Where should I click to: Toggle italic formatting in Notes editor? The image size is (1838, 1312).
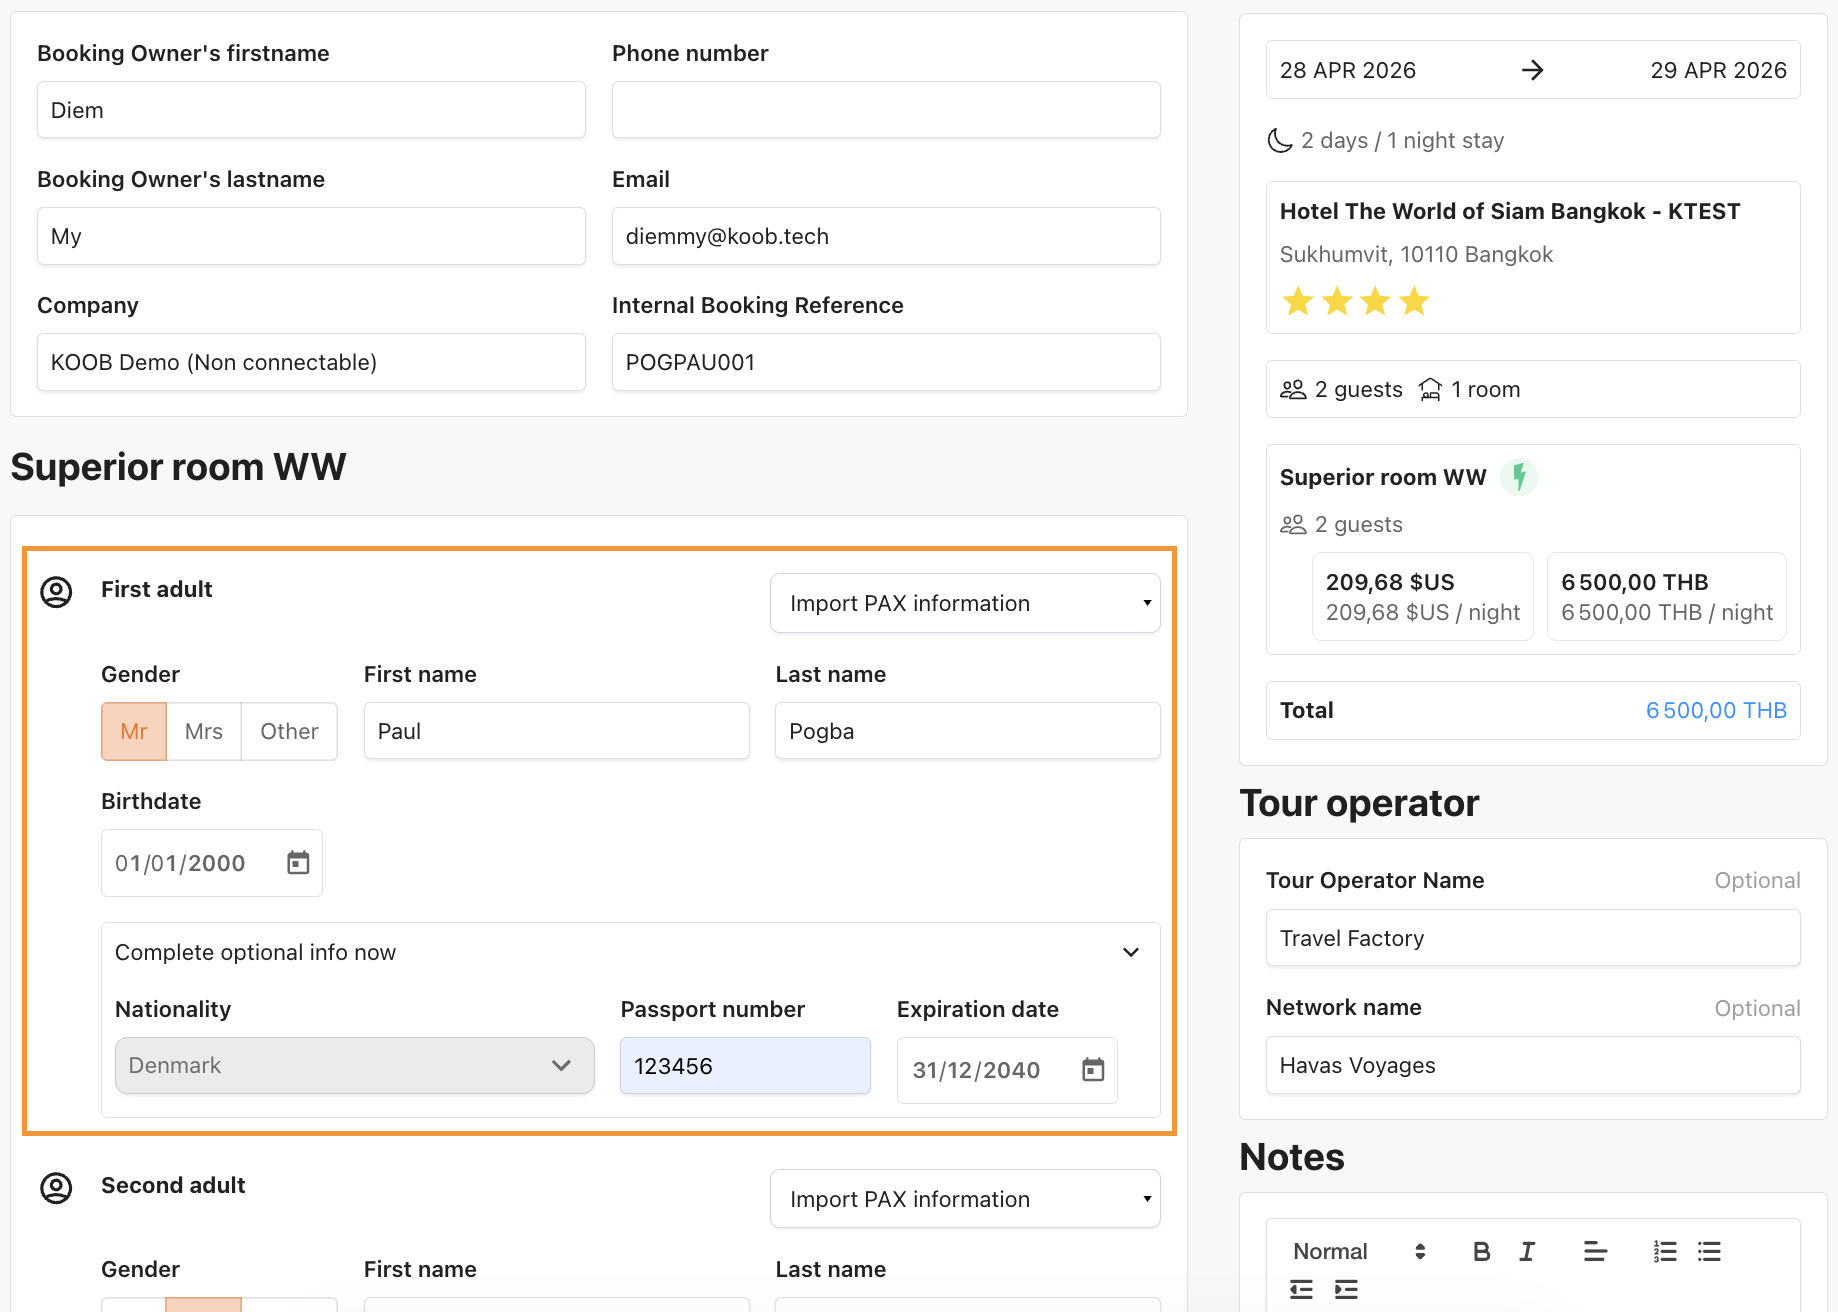pyautogui.click(x=1527, y=1251)
